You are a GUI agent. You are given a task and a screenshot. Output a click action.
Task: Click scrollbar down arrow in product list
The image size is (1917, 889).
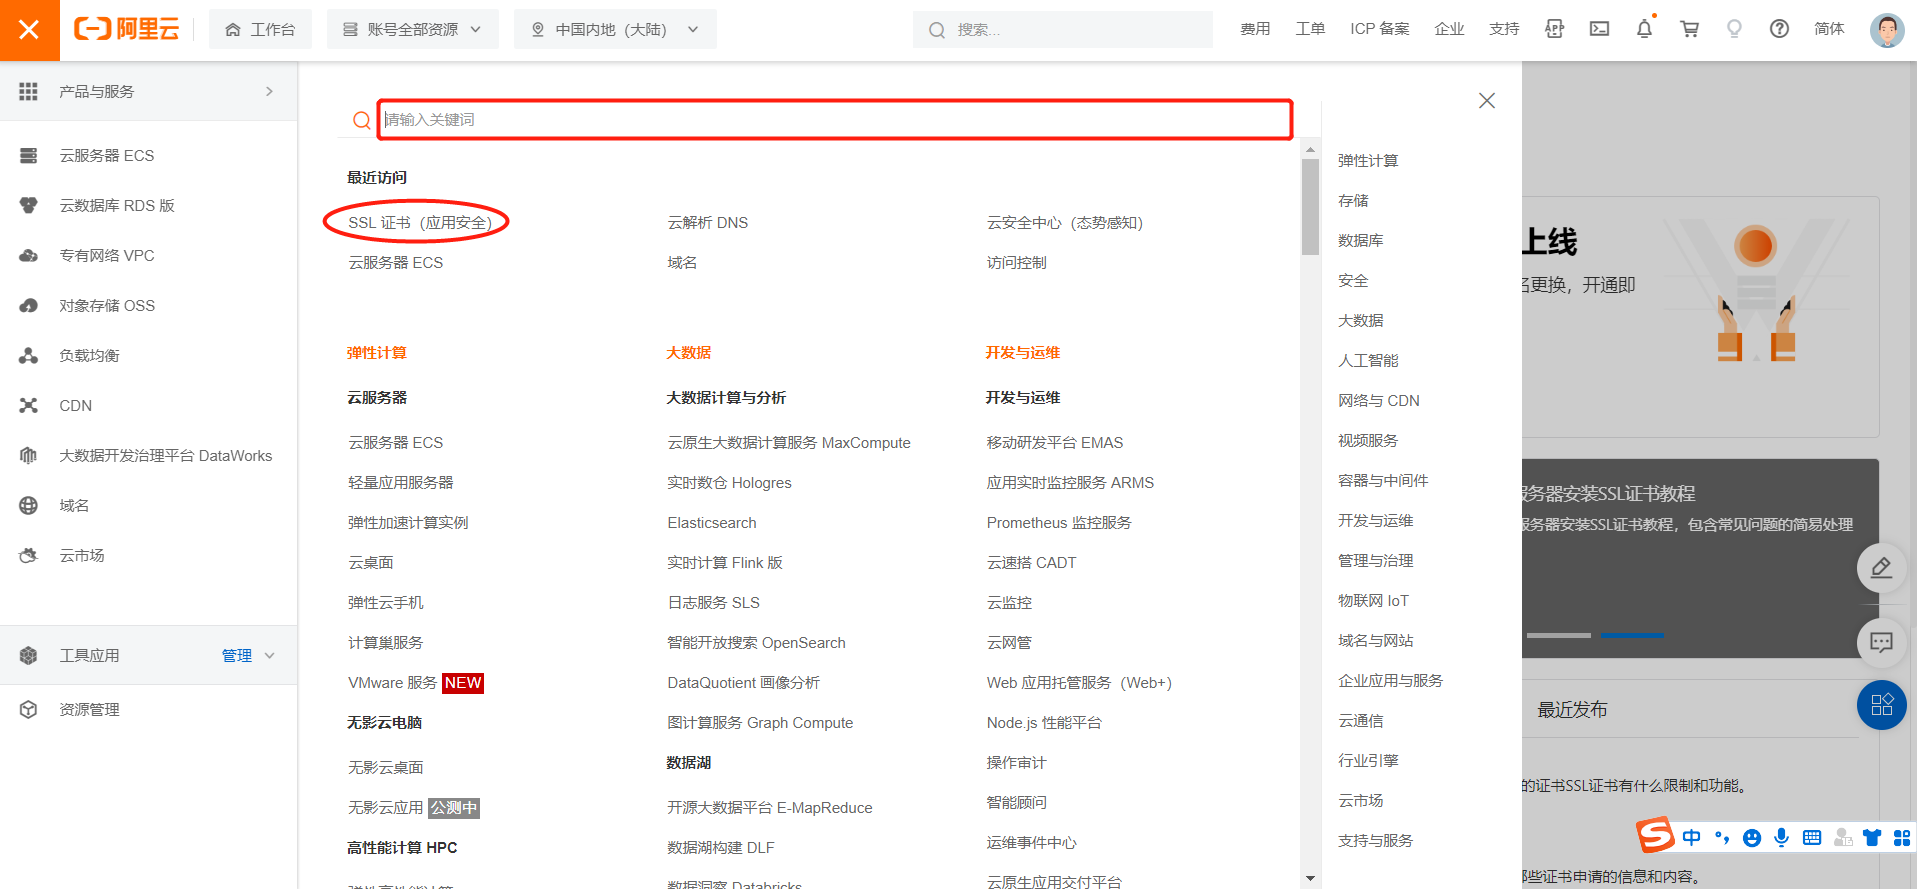click(x=1310, y=879)
